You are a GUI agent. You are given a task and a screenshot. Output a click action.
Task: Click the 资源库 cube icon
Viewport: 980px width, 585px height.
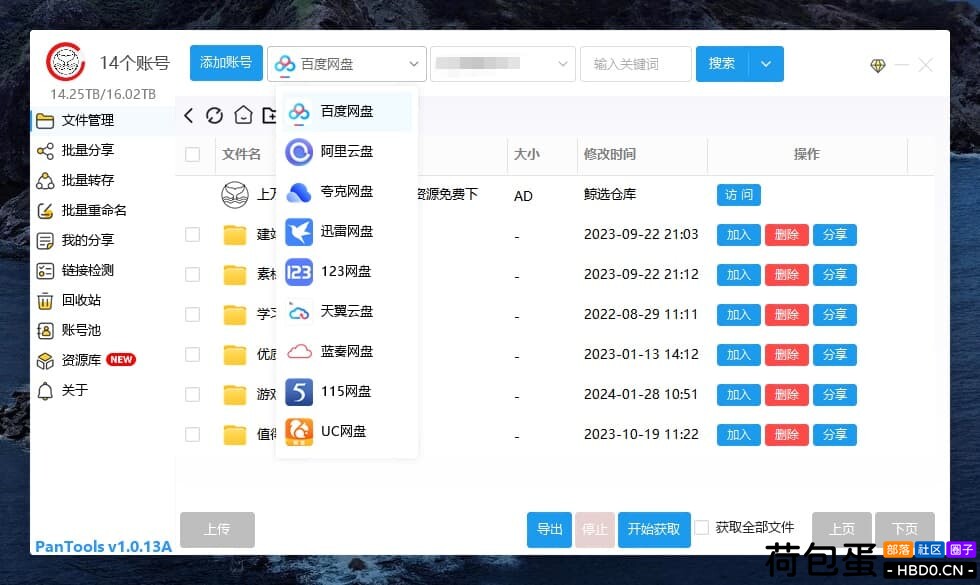tap(45, 361)
